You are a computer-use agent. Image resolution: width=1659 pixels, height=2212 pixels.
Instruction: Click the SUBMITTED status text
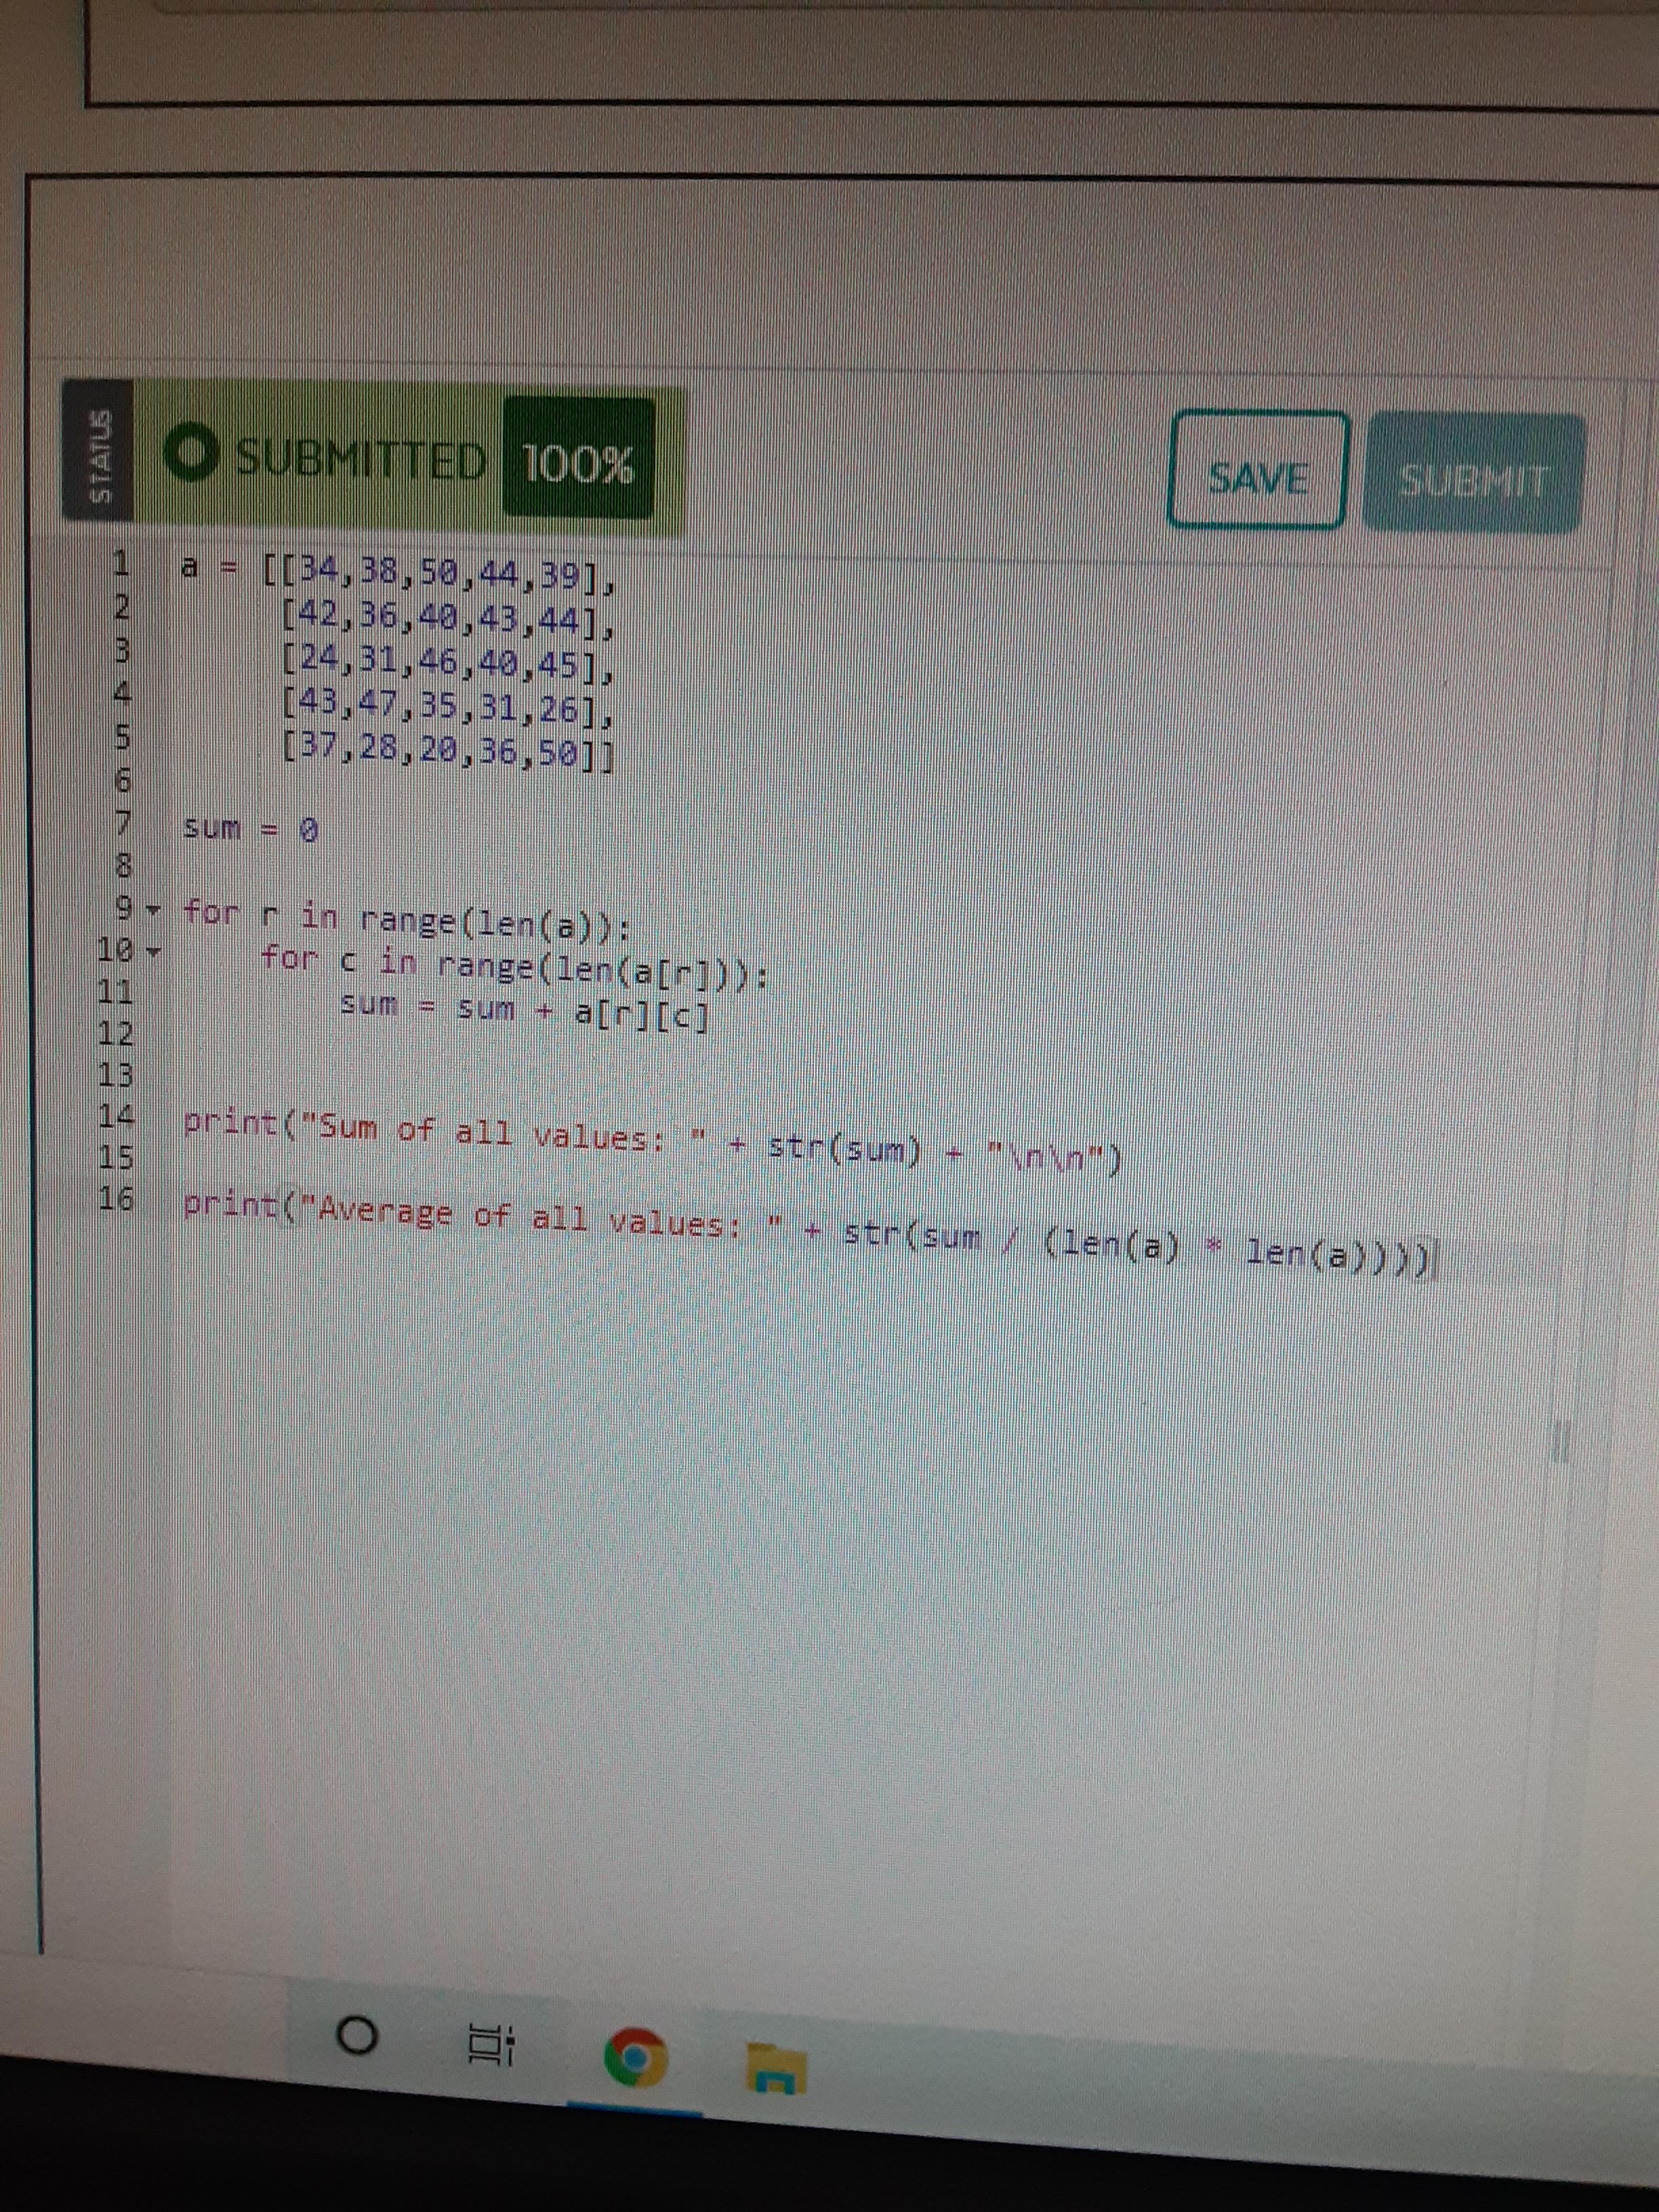pyautogui.click(x=360, y=459)
